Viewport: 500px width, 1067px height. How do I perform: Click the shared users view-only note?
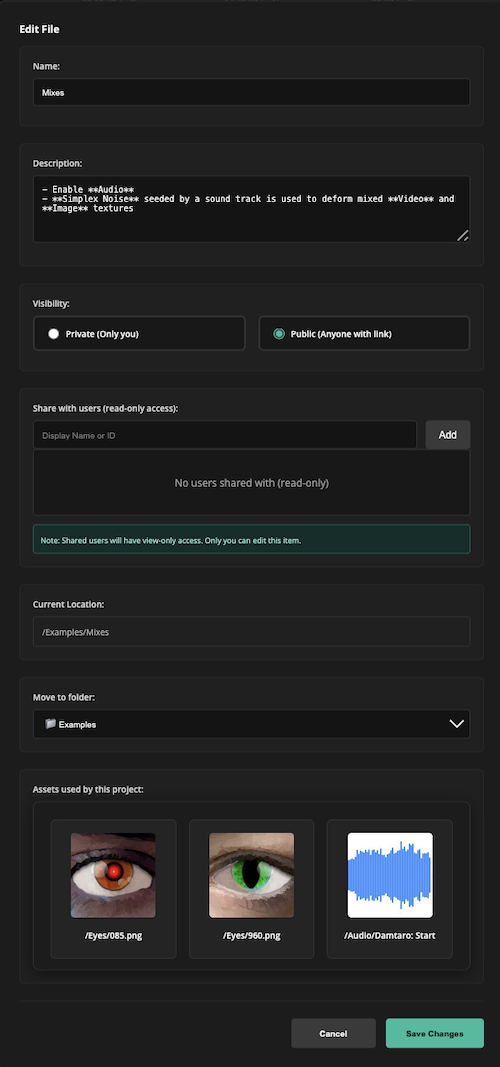[252, 539]
